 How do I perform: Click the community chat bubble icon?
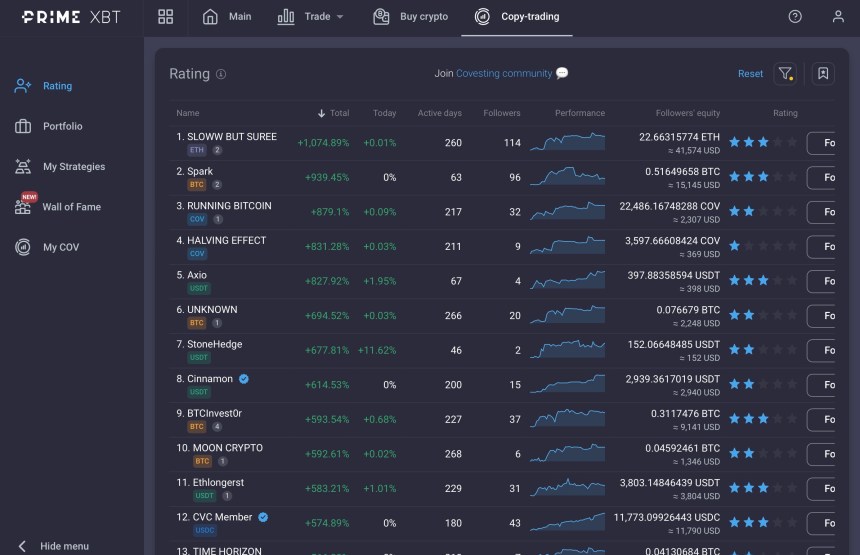coord(562,73)
